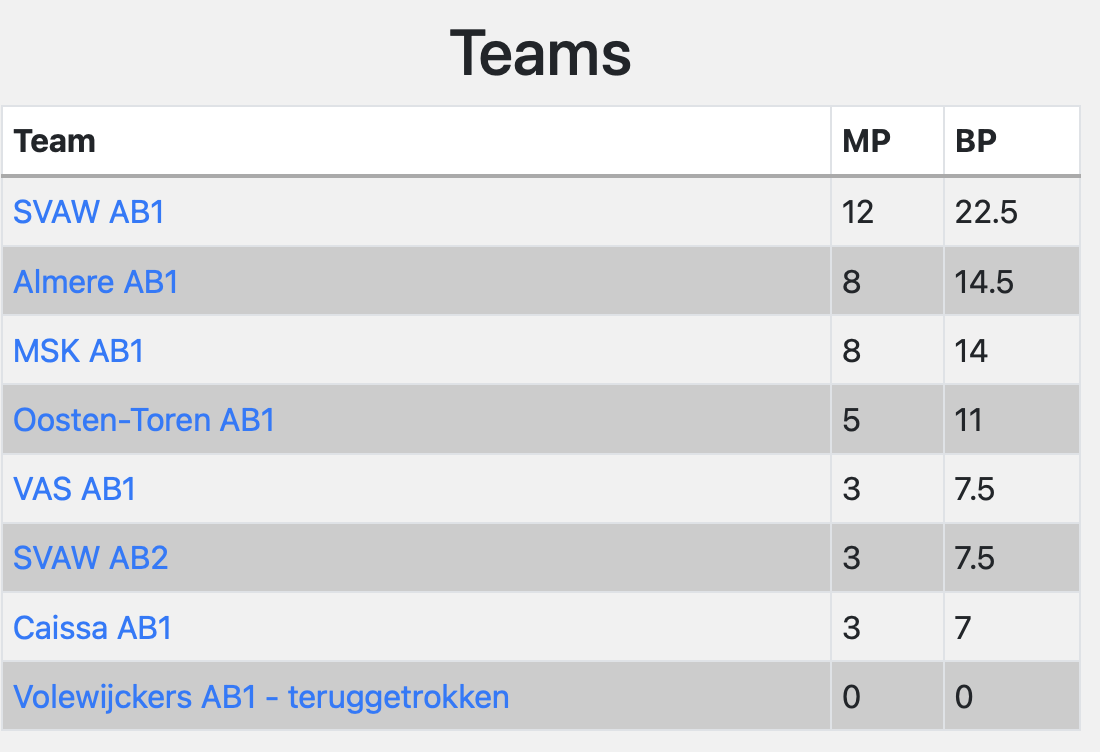Click the Caissa AB1 link
This screenshot has width=1100, height=752.
pyautogui.click(x=93, y=628)
